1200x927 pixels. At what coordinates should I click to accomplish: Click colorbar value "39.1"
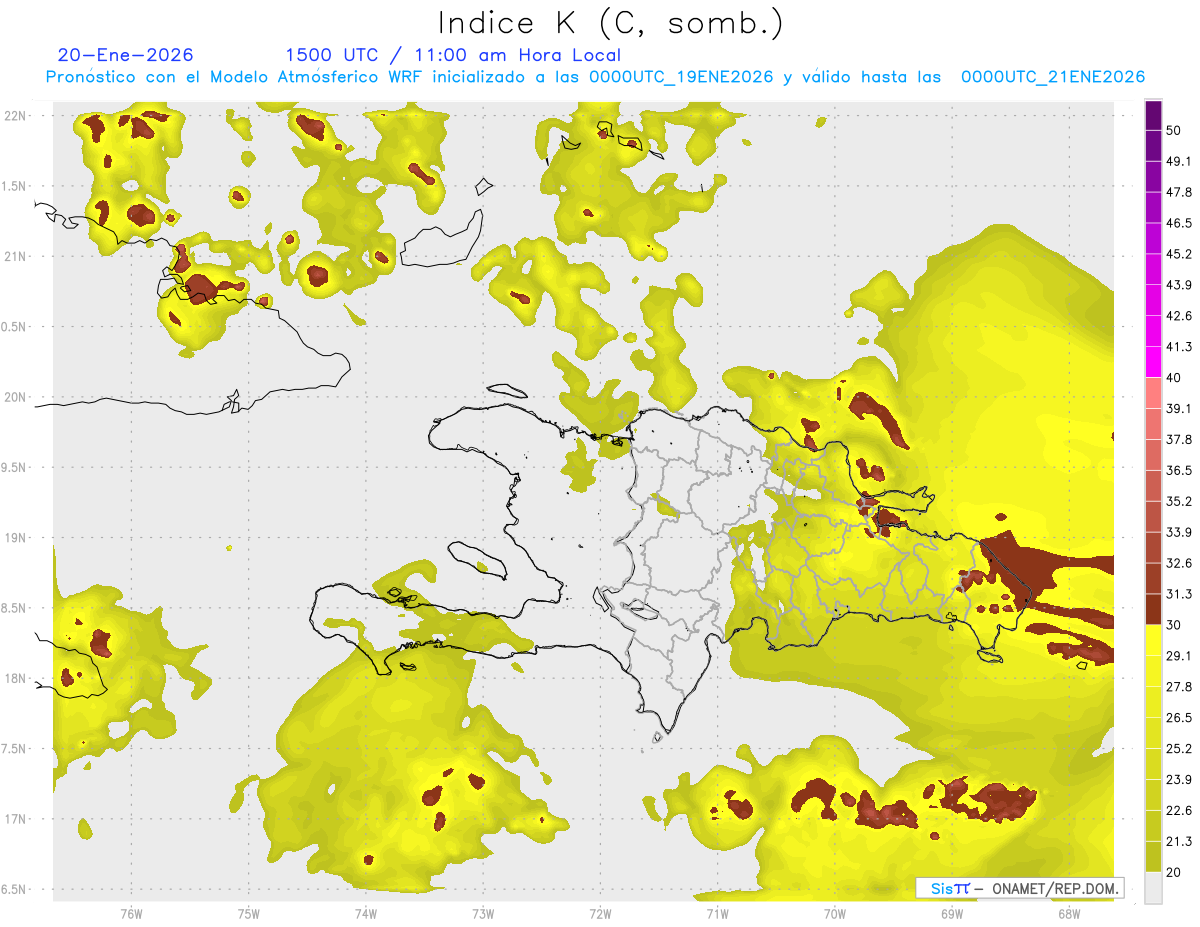(x=1179, y=409)
